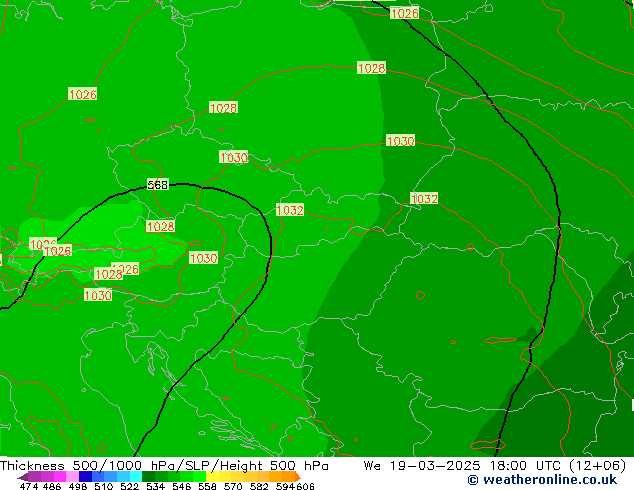Click the 606 legend value

coord(305,486)
